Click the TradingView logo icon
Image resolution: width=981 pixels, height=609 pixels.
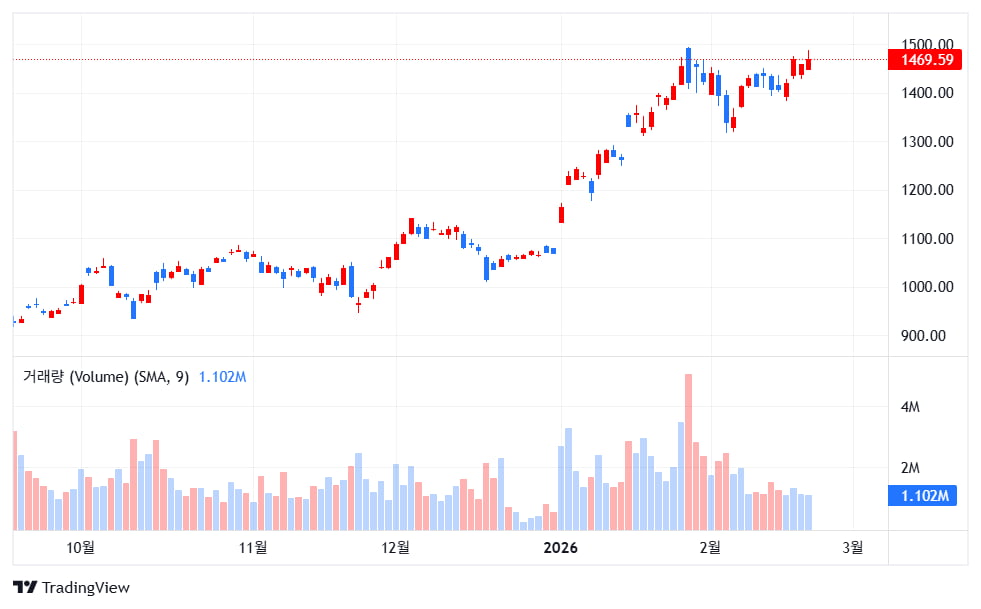(25, 588)
